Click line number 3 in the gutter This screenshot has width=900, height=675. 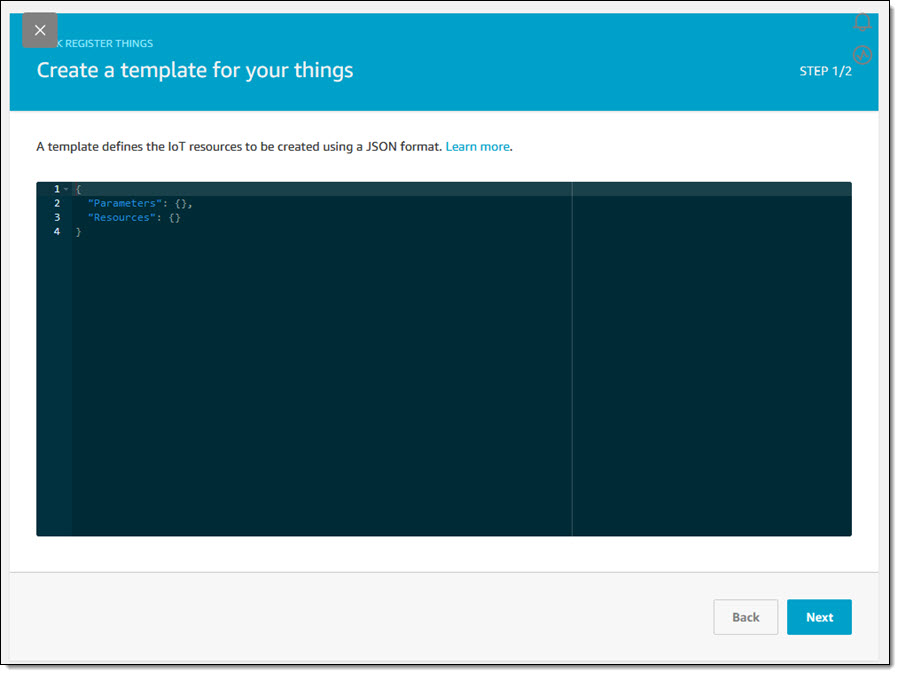click(56, 217)
